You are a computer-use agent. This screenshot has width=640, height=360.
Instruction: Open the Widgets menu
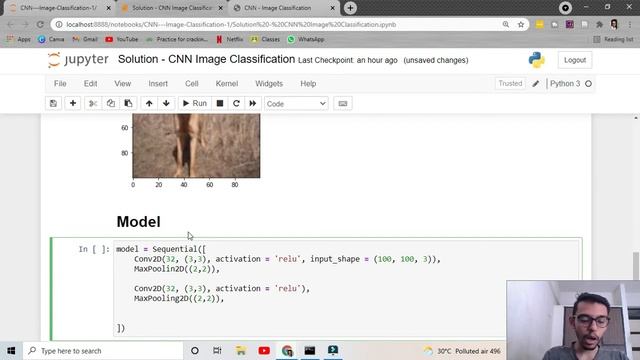(x=269, y=84)
